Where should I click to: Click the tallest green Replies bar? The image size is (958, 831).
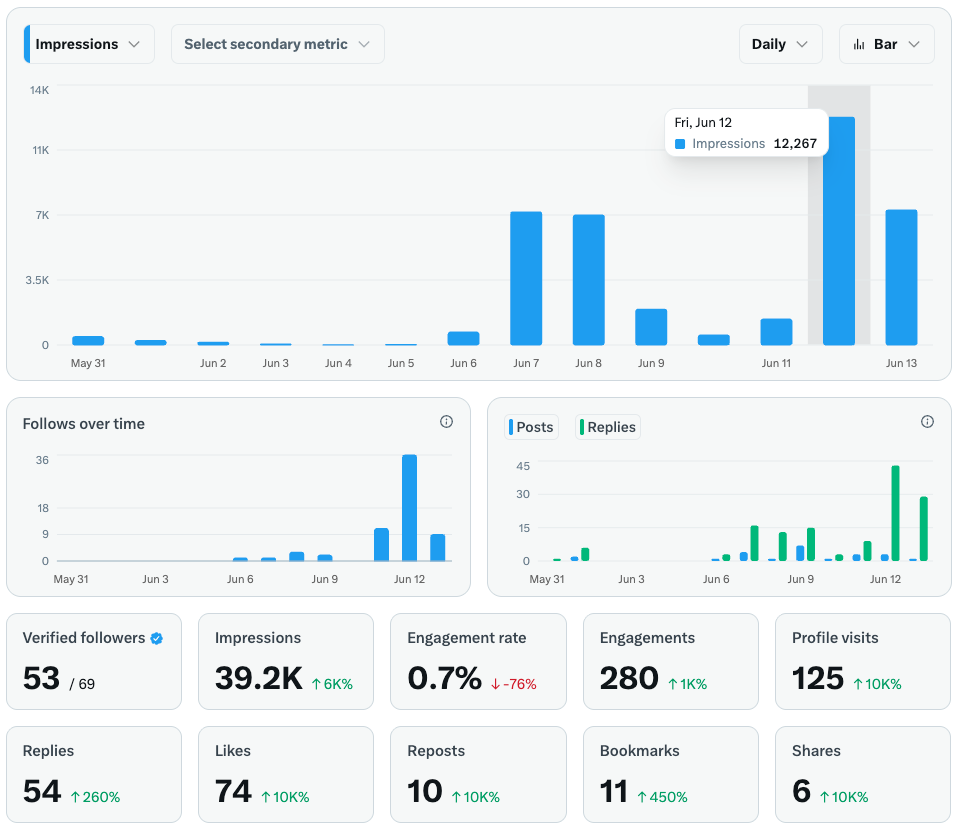(x=896, y=513)
